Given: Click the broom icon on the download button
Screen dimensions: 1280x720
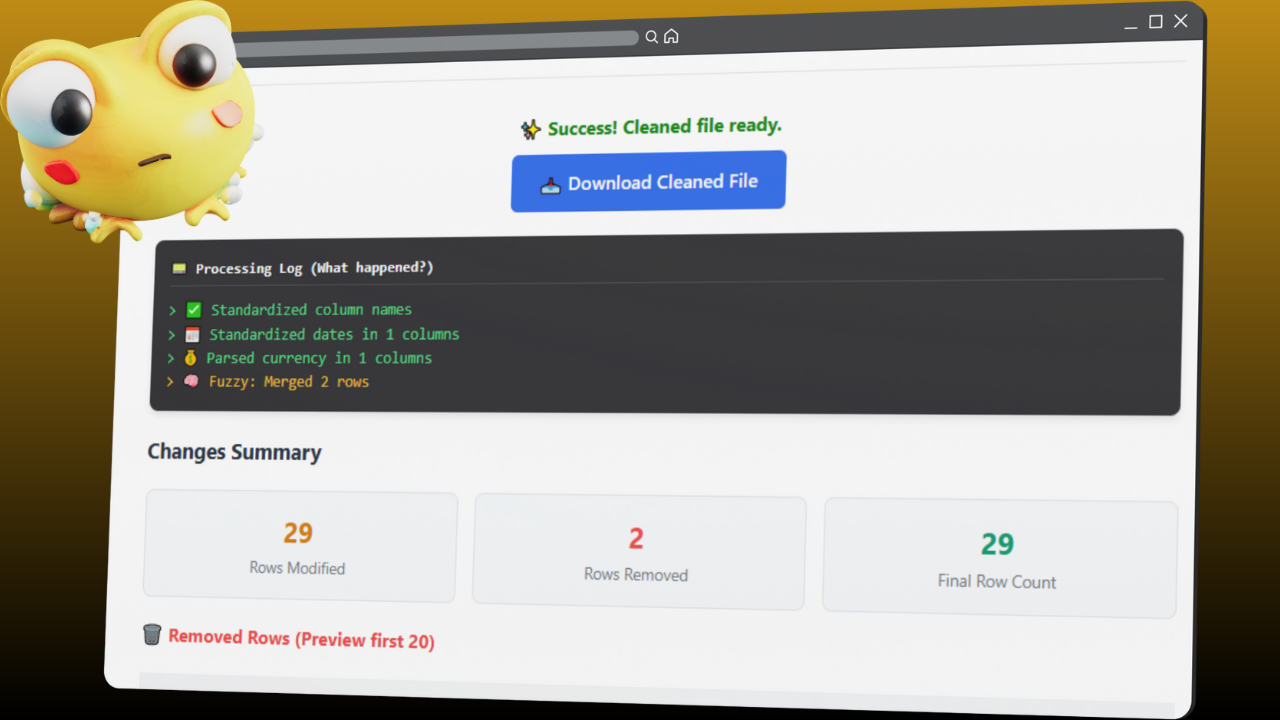Looking at the screenshot, I should 549,184.
